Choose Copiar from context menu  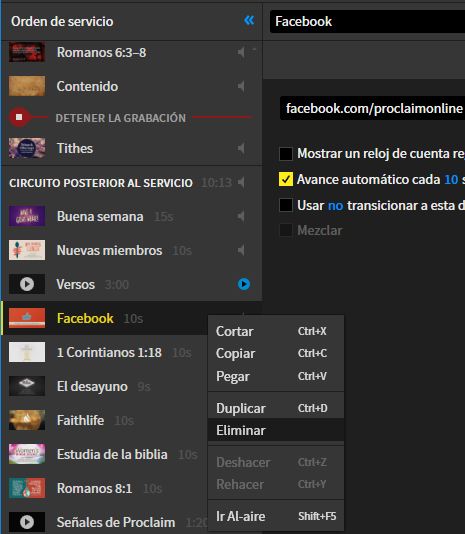pos(276,354)
